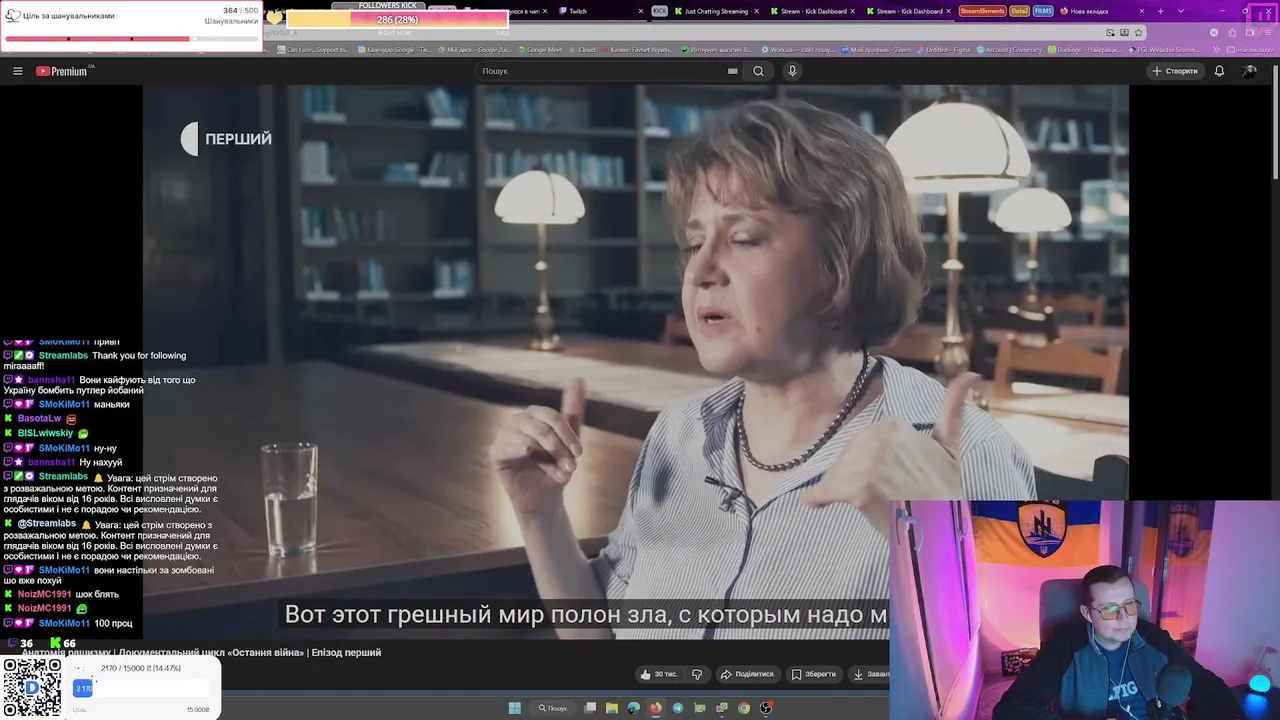
Task: Open YouTube notifications bell
Action: point(1219,71)
